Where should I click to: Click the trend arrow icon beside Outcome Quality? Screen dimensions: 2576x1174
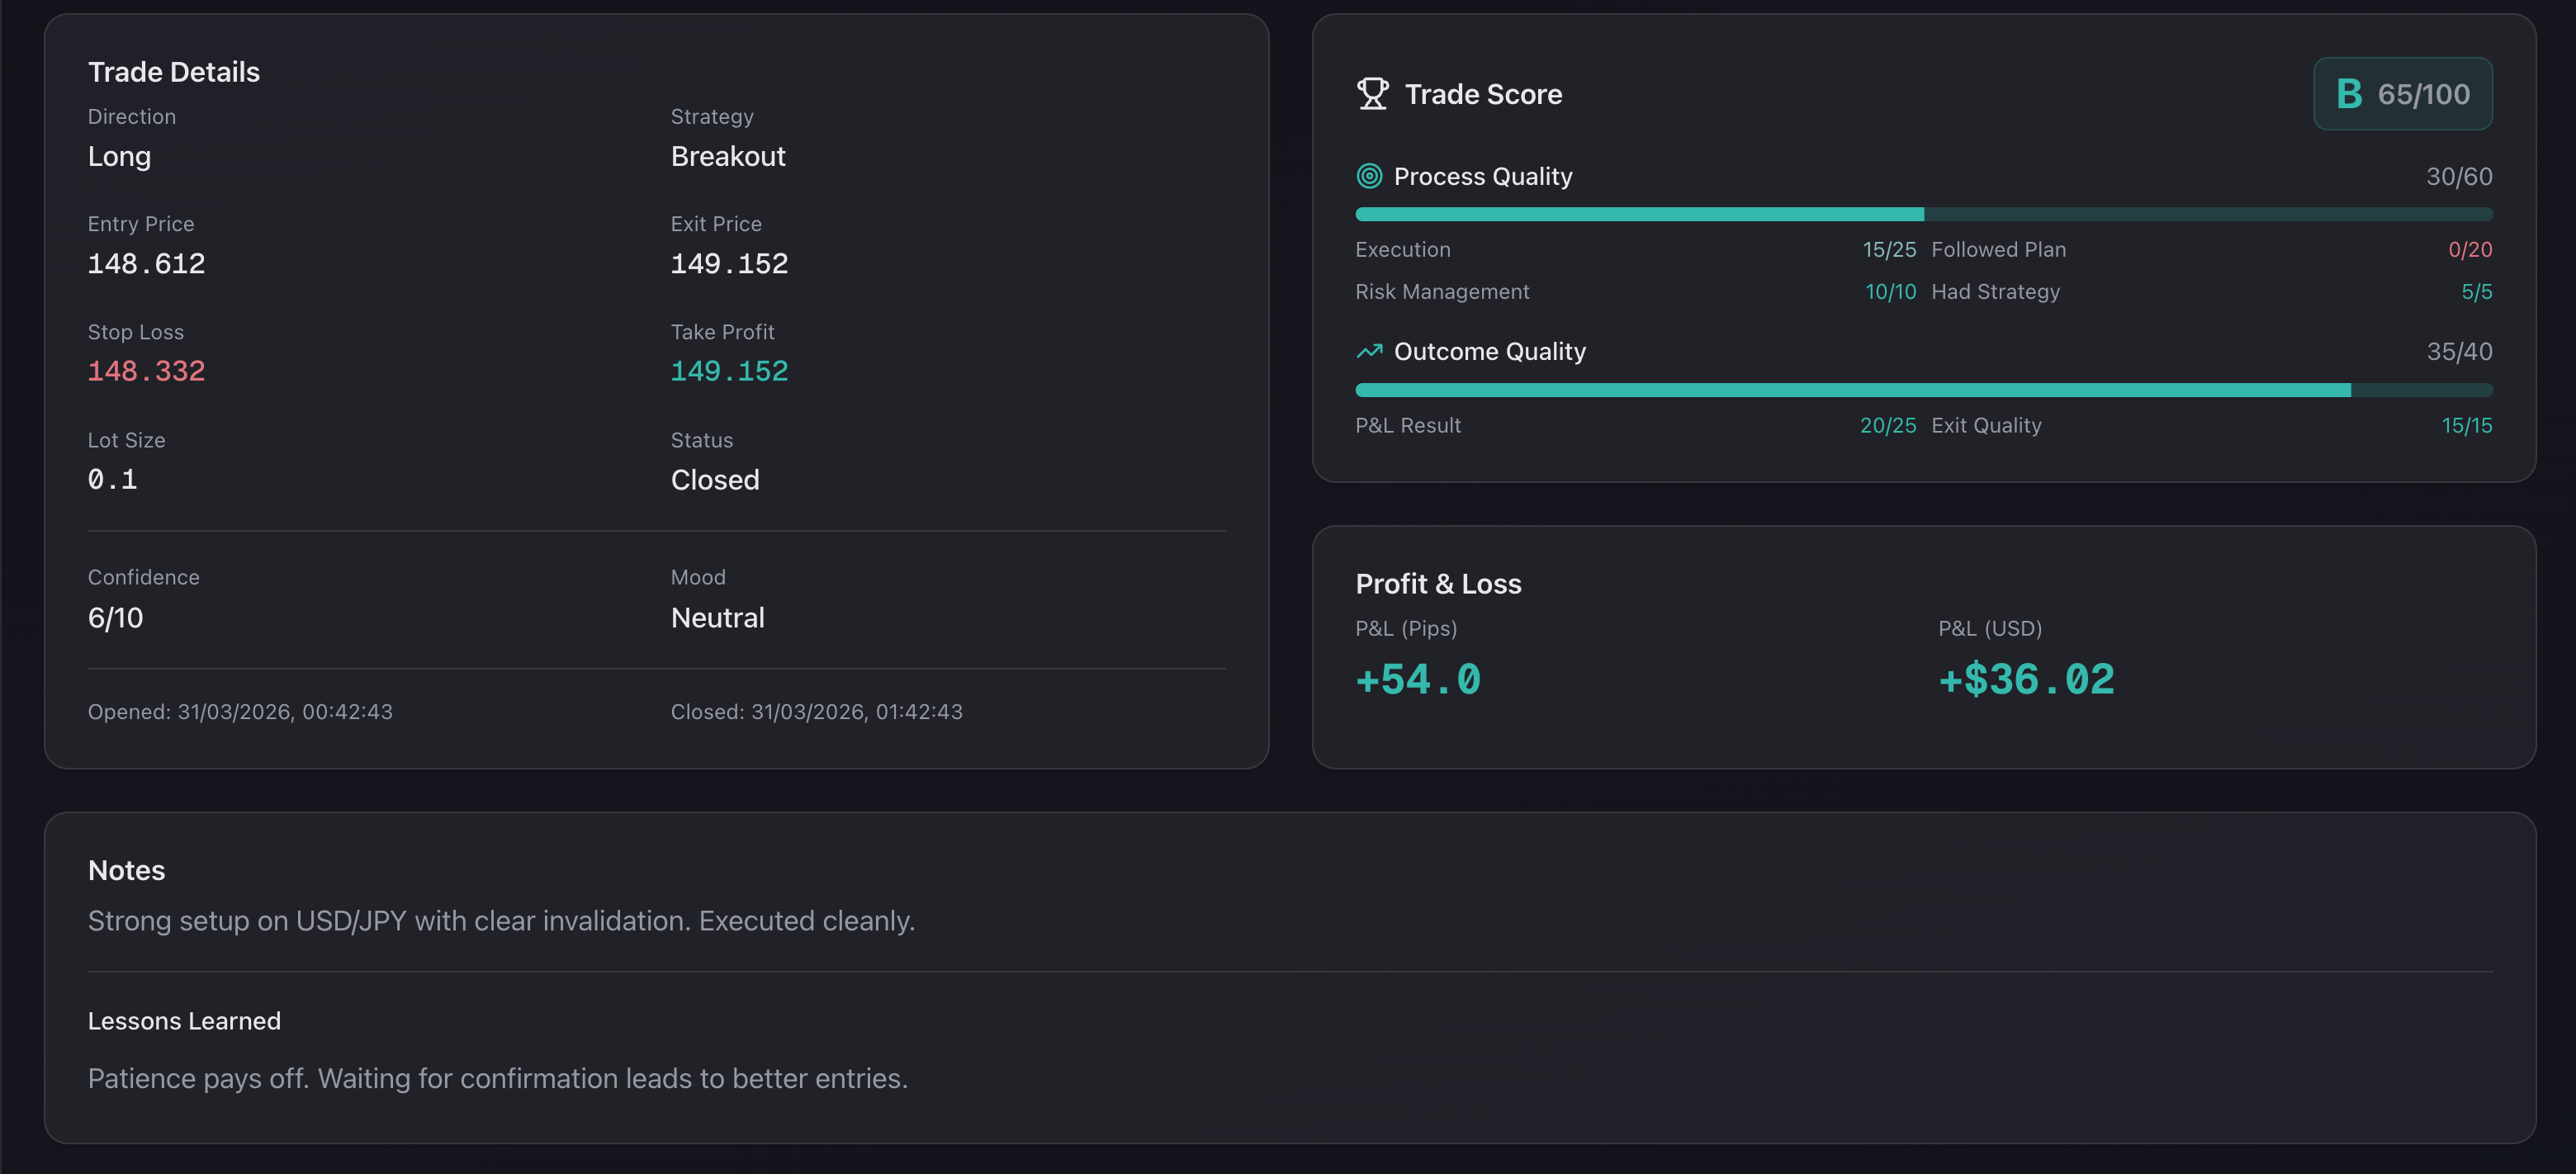click(x=1368, y=351)
